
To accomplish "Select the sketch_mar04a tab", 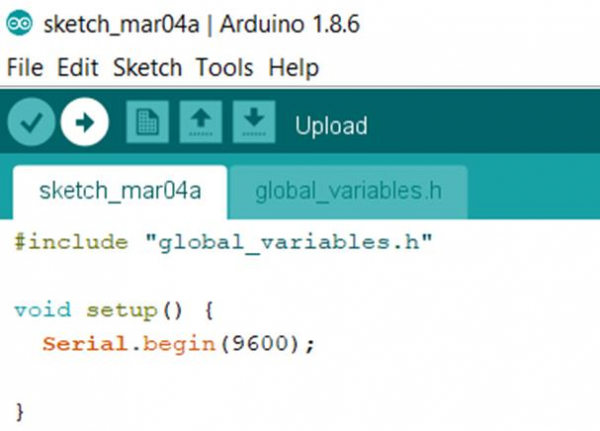I will [x=120, y=192].
